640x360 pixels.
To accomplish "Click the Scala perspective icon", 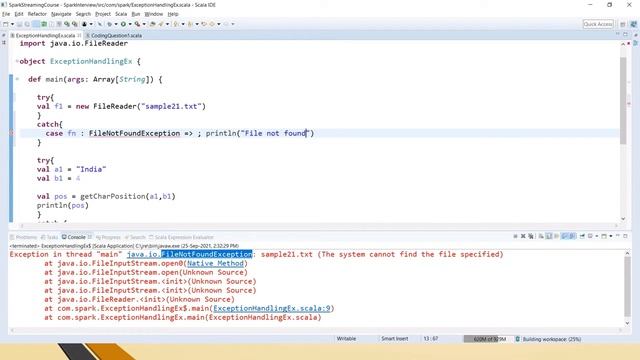I will click(x=634, y=24).
